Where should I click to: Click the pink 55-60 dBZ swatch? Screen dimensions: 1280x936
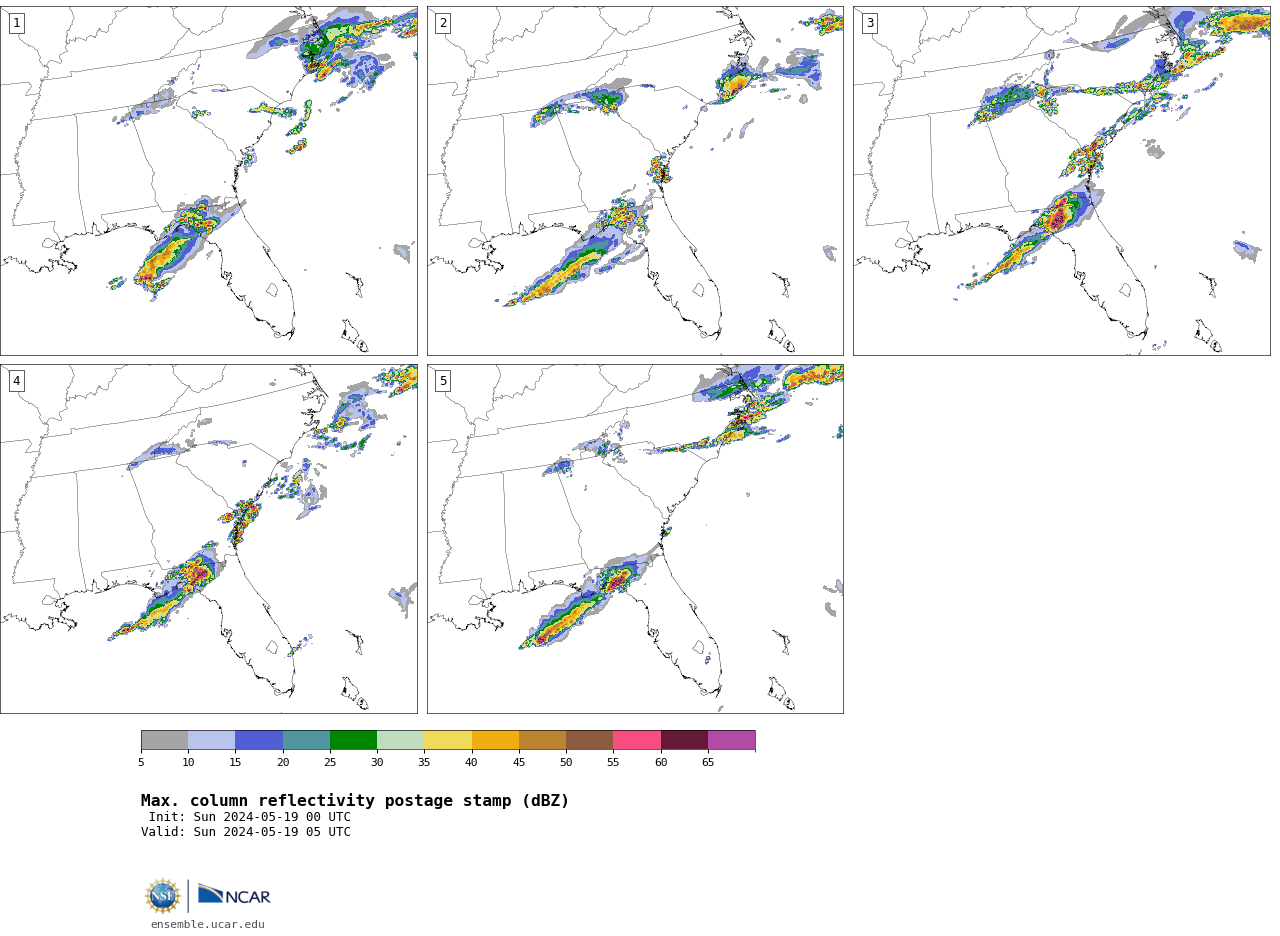[637, 740]
